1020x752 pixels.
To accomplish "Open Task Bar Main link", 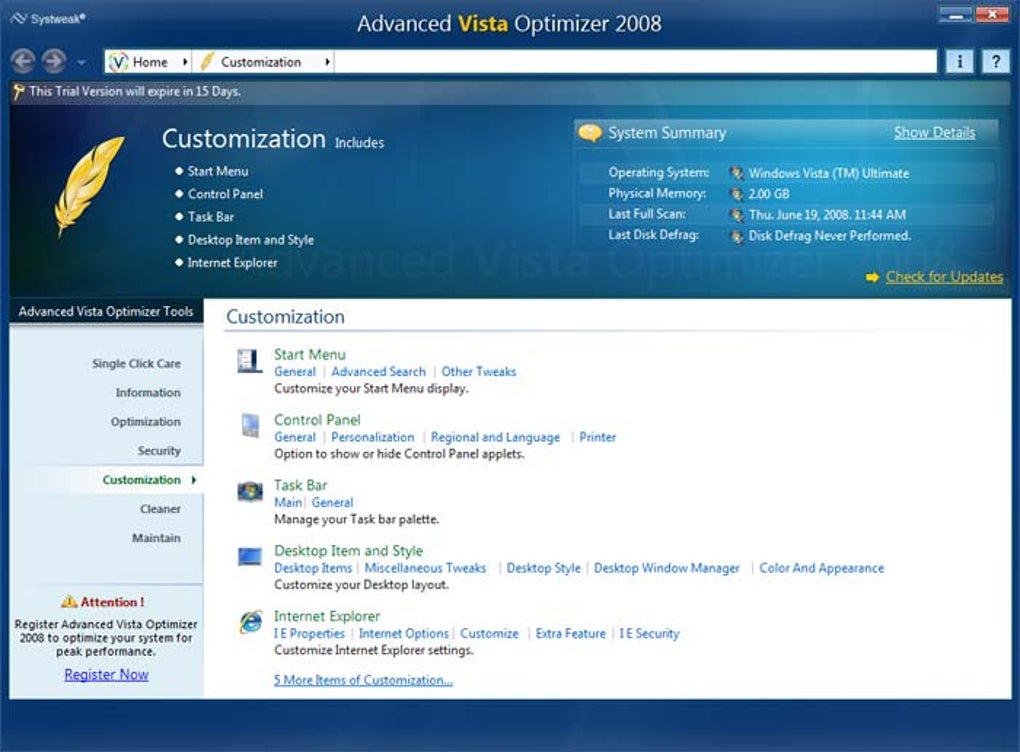I will pos(288,502).
